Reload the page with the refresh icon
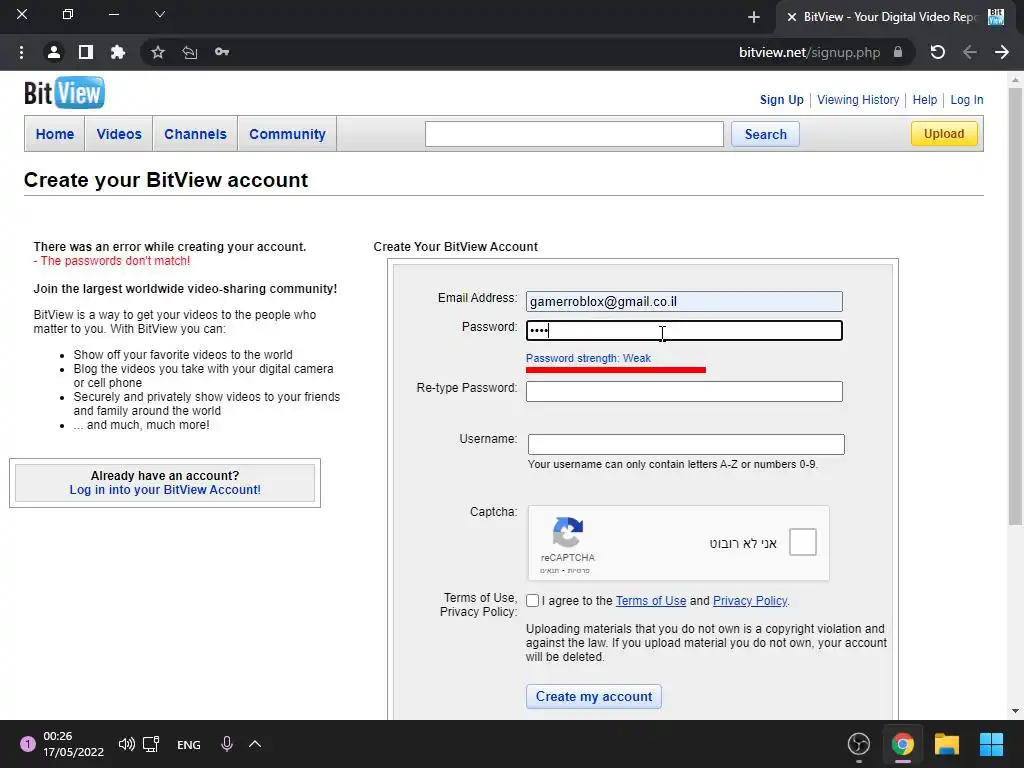1024x768 pixels. 938,52
